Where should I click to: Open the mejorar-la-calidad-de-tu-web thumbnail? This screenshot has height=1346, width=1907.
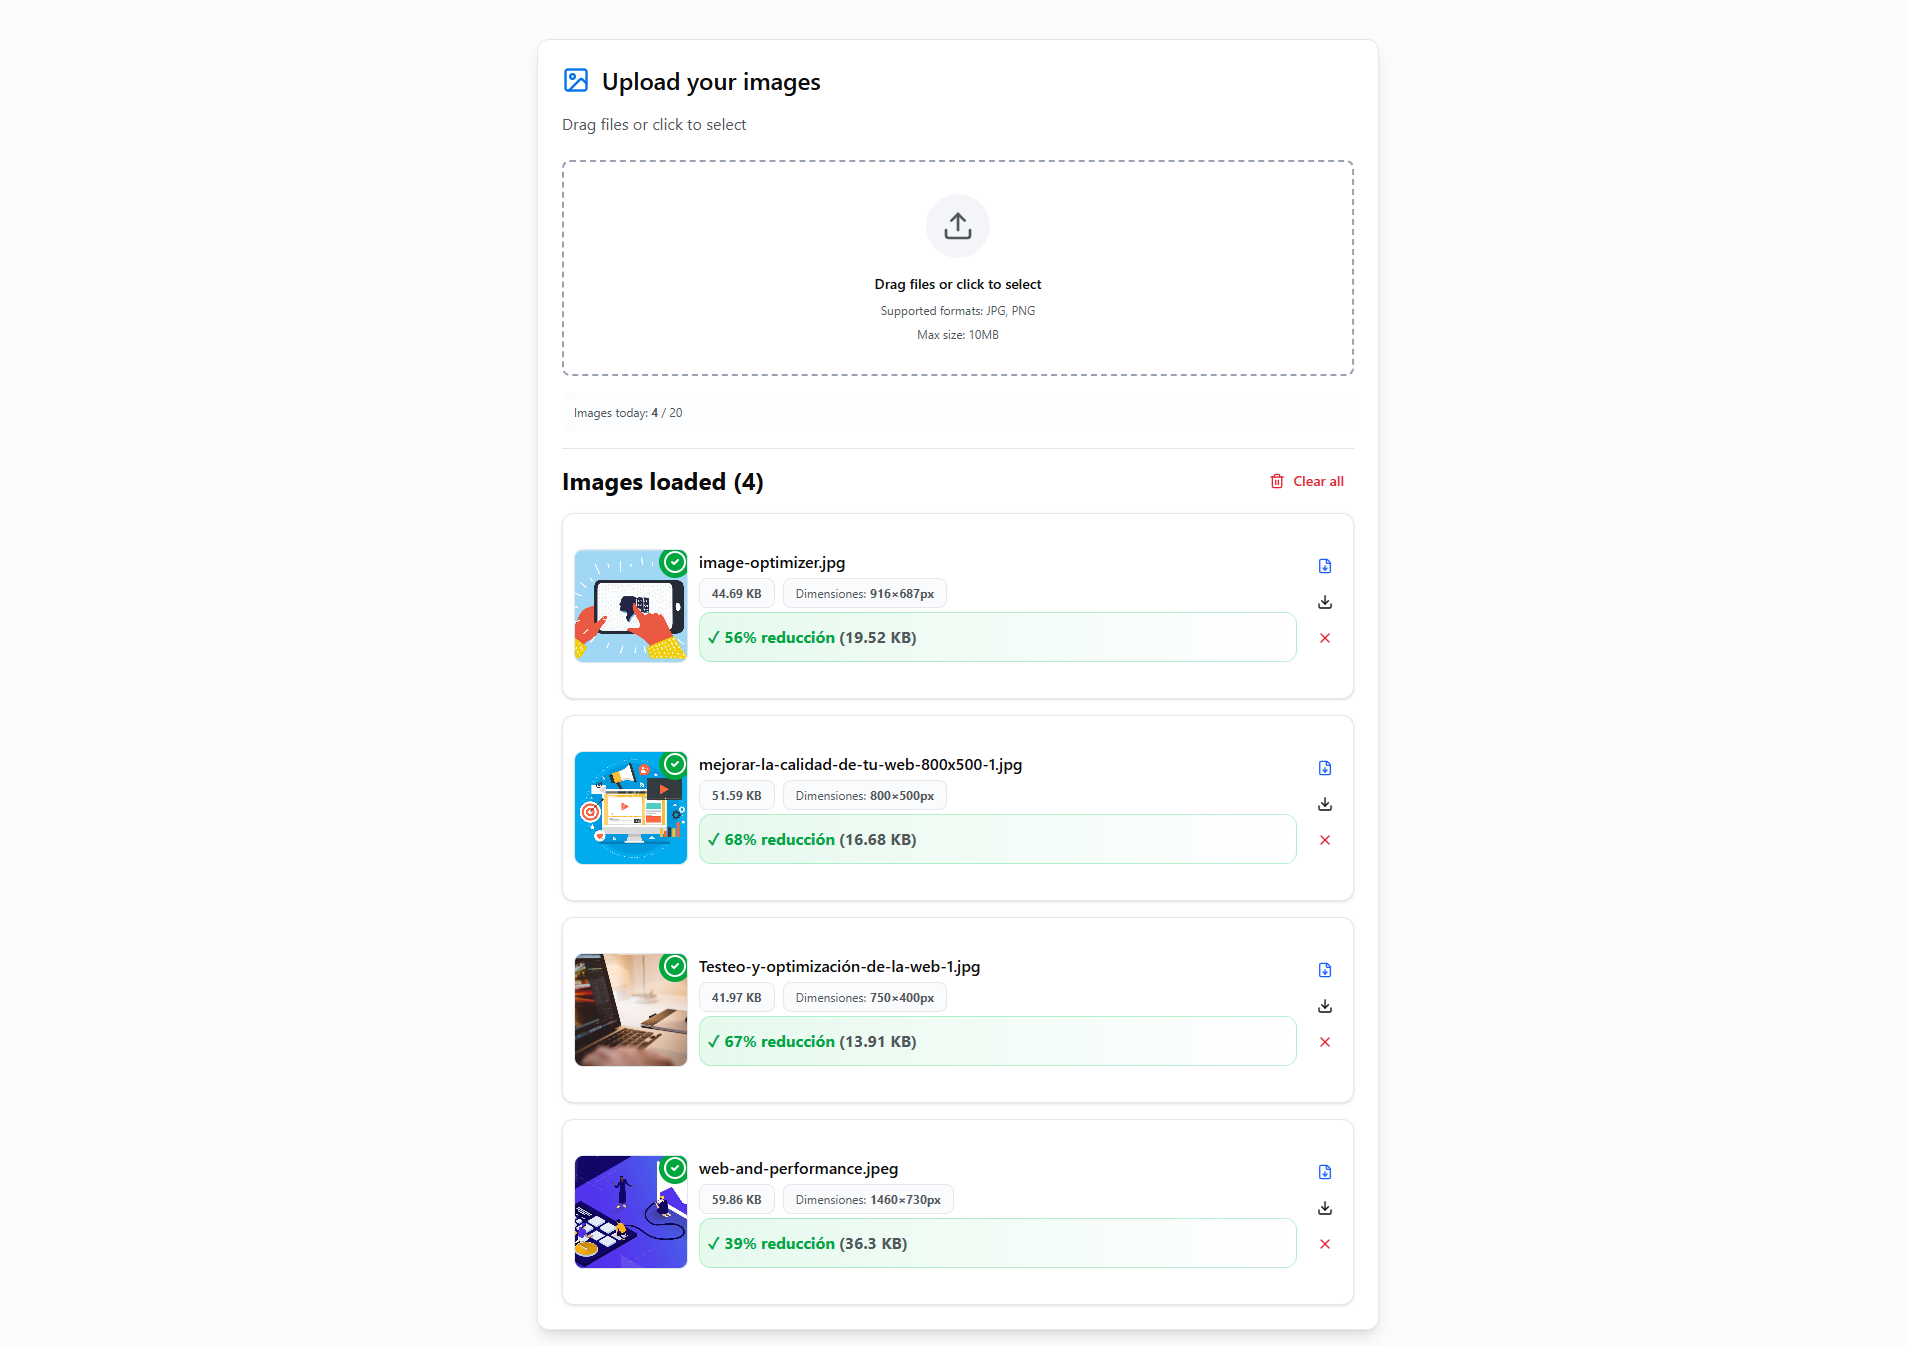pyautogui.click(x=631, y=808)
